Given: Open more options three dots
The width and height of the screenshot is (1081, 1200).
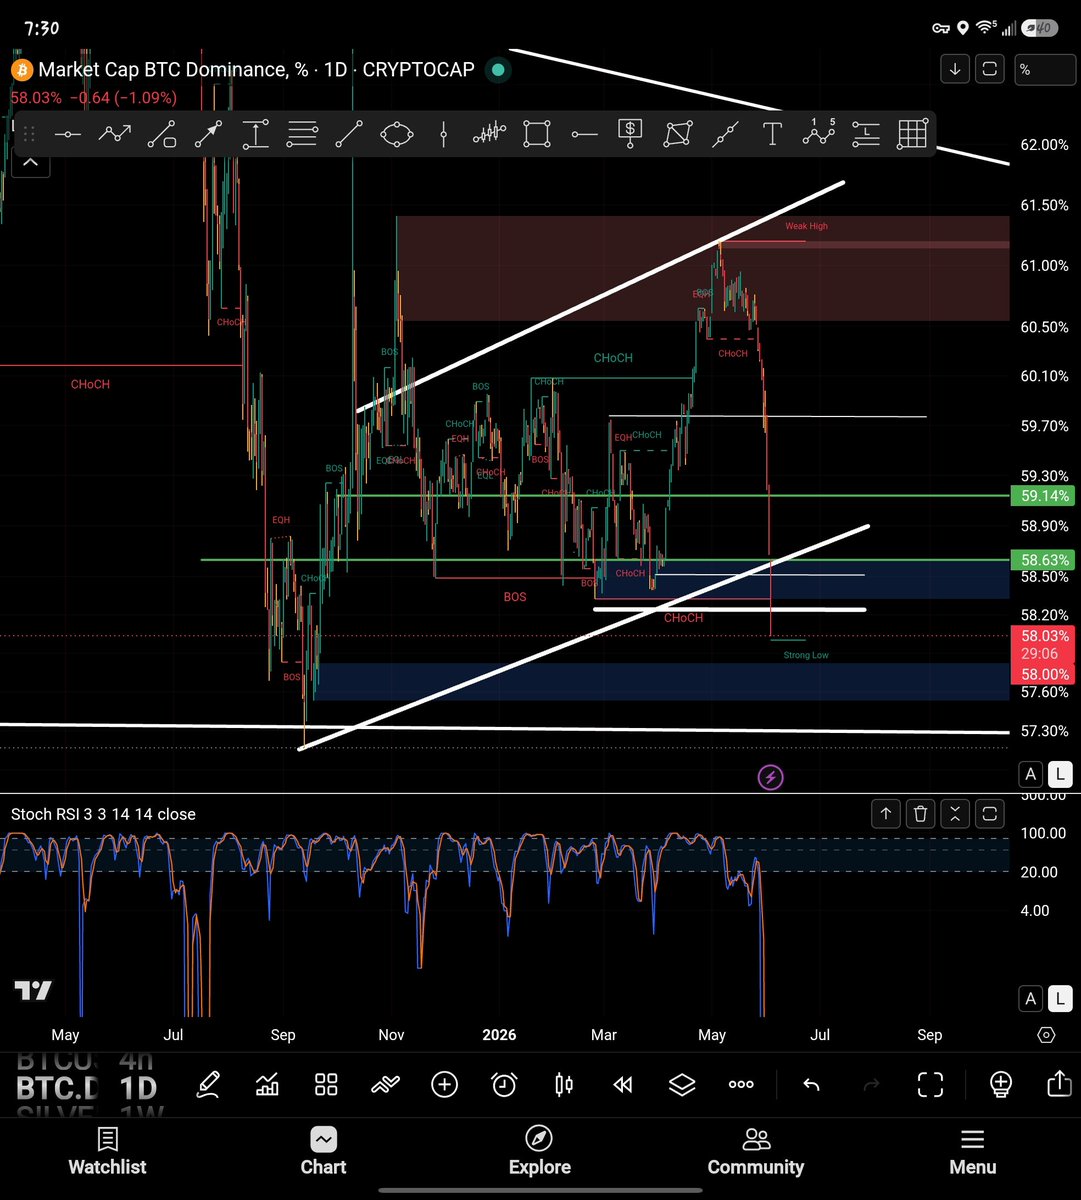Looking at the screenshot, I should (741, 1084).
